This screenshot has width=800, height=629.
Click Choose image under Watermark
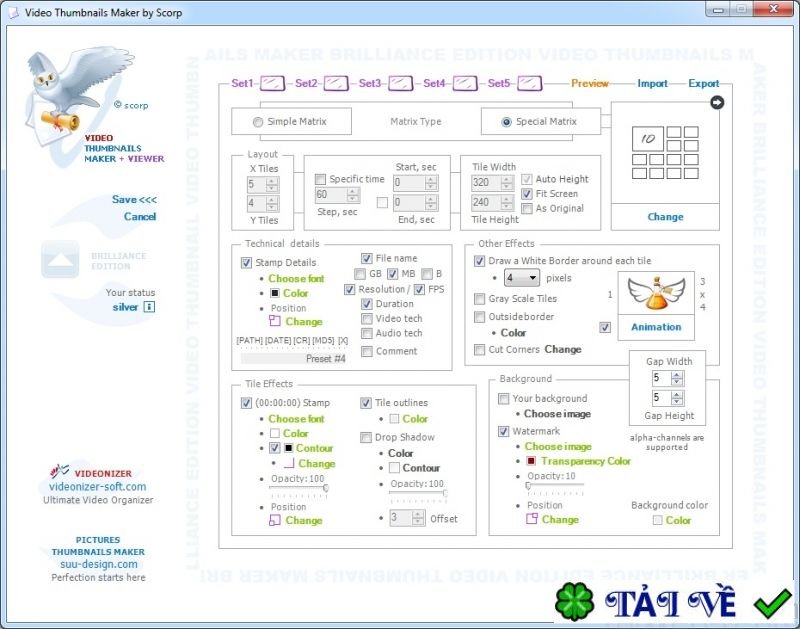pos(558,446)
